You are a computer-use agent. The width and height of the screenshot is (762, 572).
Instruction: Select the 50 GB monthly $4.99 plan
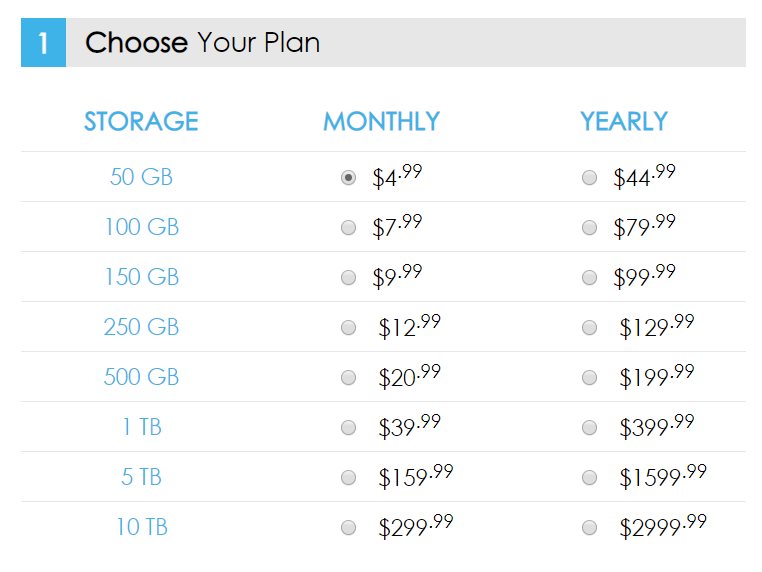point(348,177)
